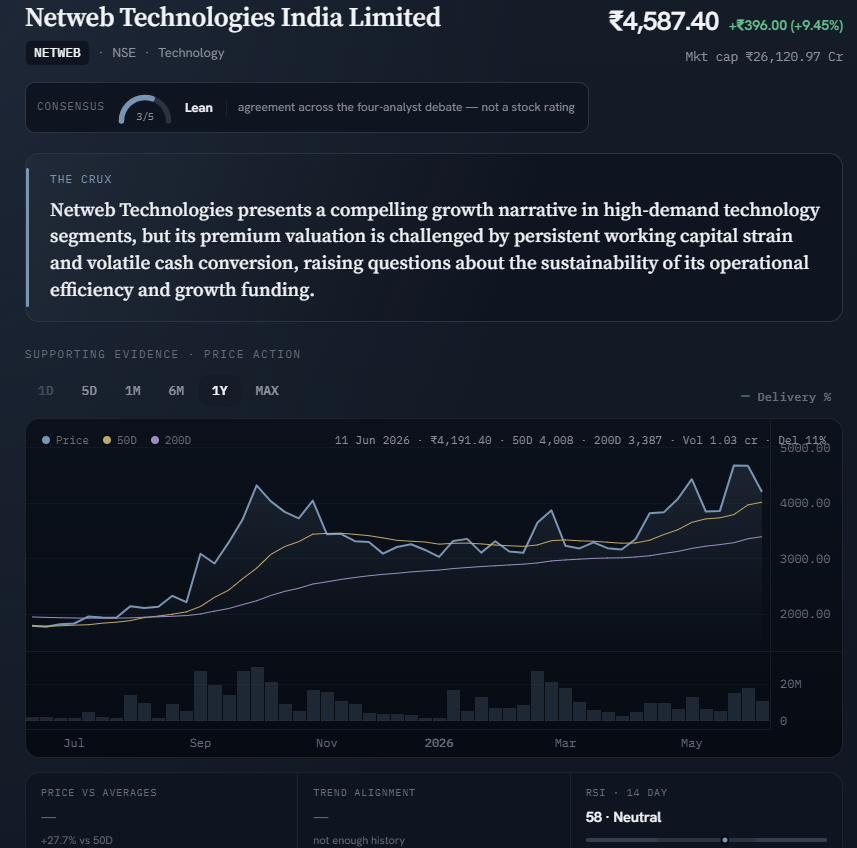Click the Lean consensus label
The height and width of the screenshot is (848, 857).
click(198, 108)
